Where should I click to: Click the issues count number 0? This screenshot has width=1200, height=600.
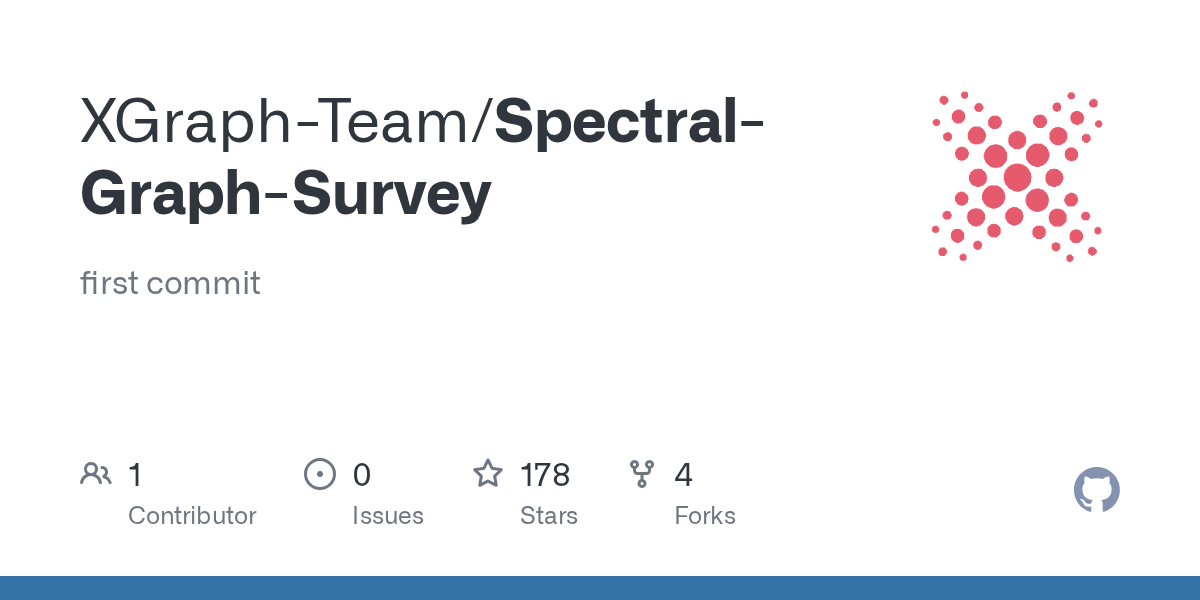(361, 475)
